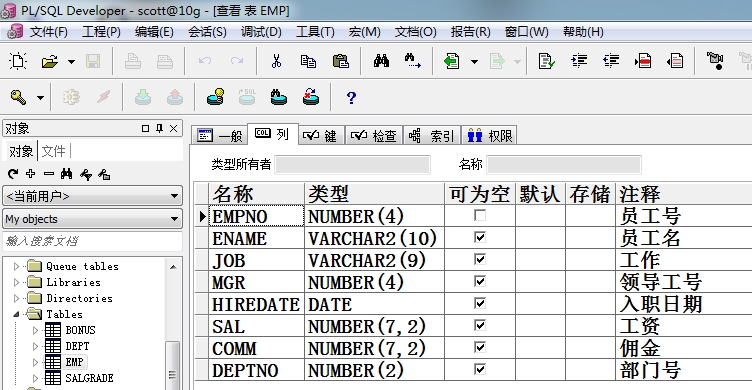Screen dimensions: 752x390
Task: Toggle nullable checkbox for HIREDATE row
Action: click(x=480, y=303)
